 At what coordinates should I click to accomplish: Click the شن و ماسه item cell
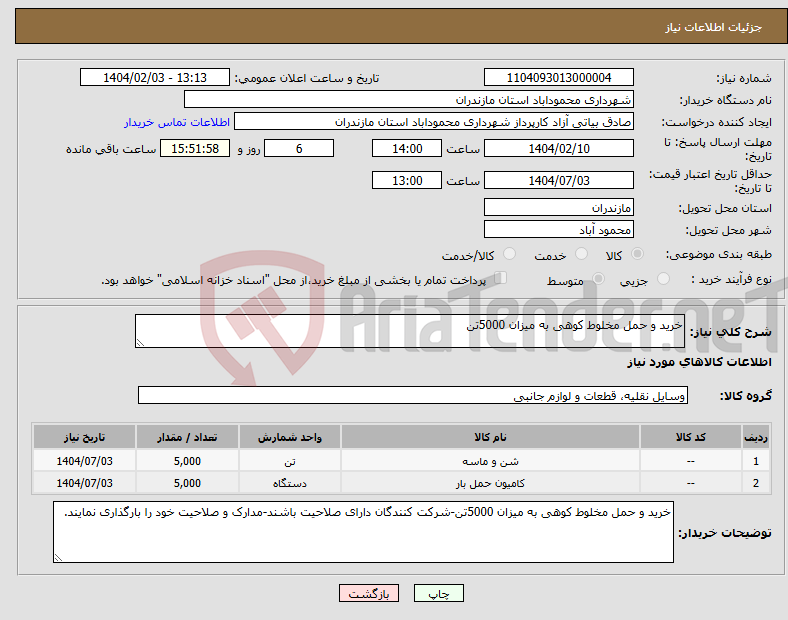coord(490,461)
